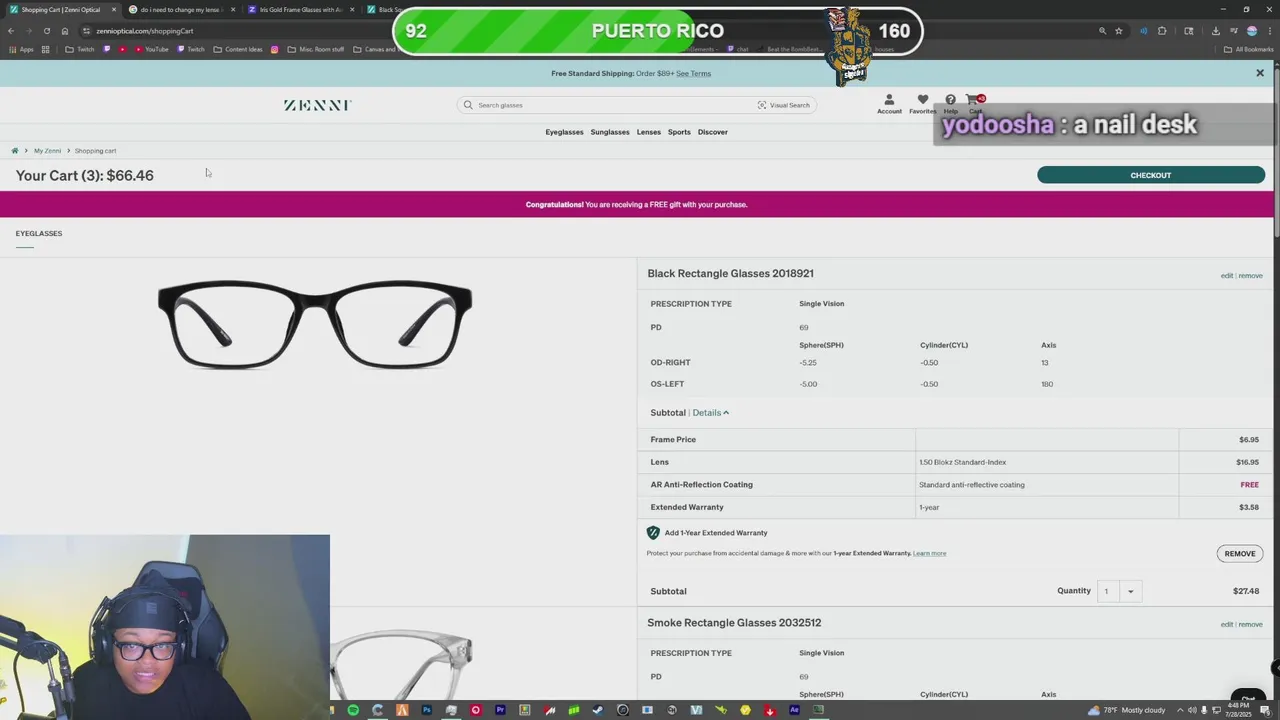Screen dimensions: 1280x720
Task: Collapse the Subtotal Details expander
Action: [711, 413]
